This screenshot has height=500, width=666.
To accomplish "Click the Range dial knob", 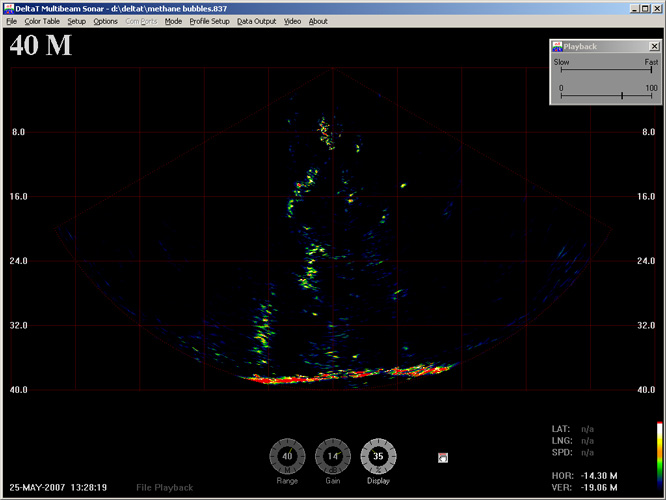I will (287, 456).
